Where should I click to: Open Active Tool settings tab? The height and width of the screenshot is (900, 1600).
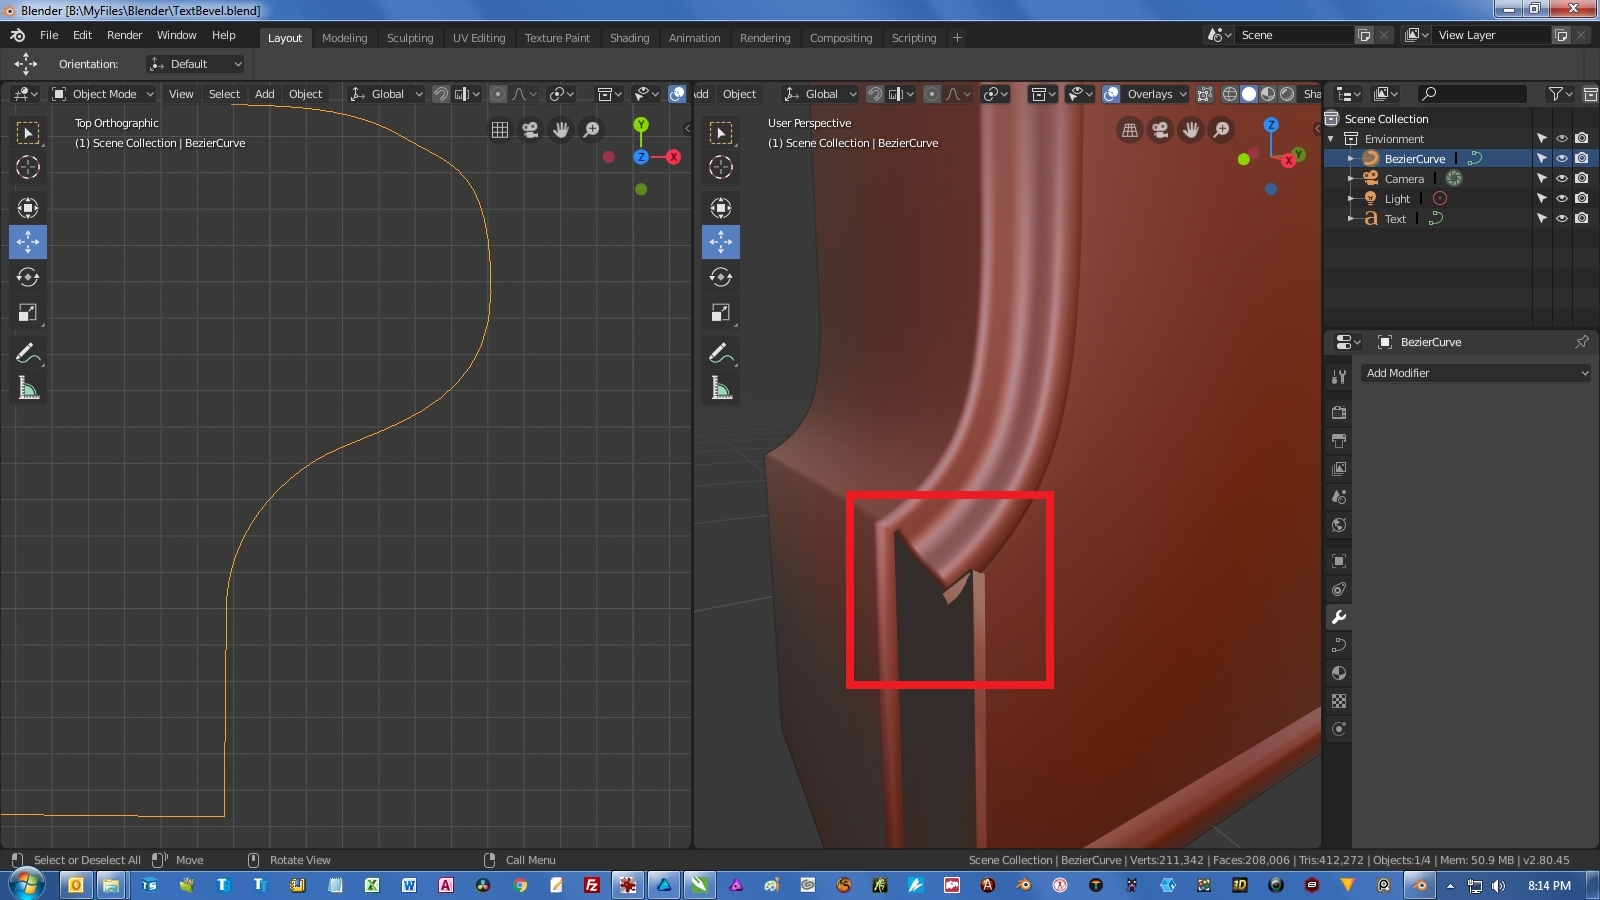click(1339, 377)
